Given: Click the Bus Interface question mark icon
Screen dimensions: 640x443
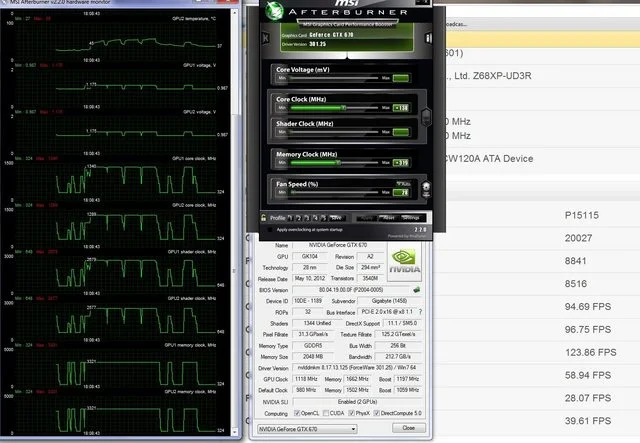Looking at the screenshot, I should pos(420,312).
